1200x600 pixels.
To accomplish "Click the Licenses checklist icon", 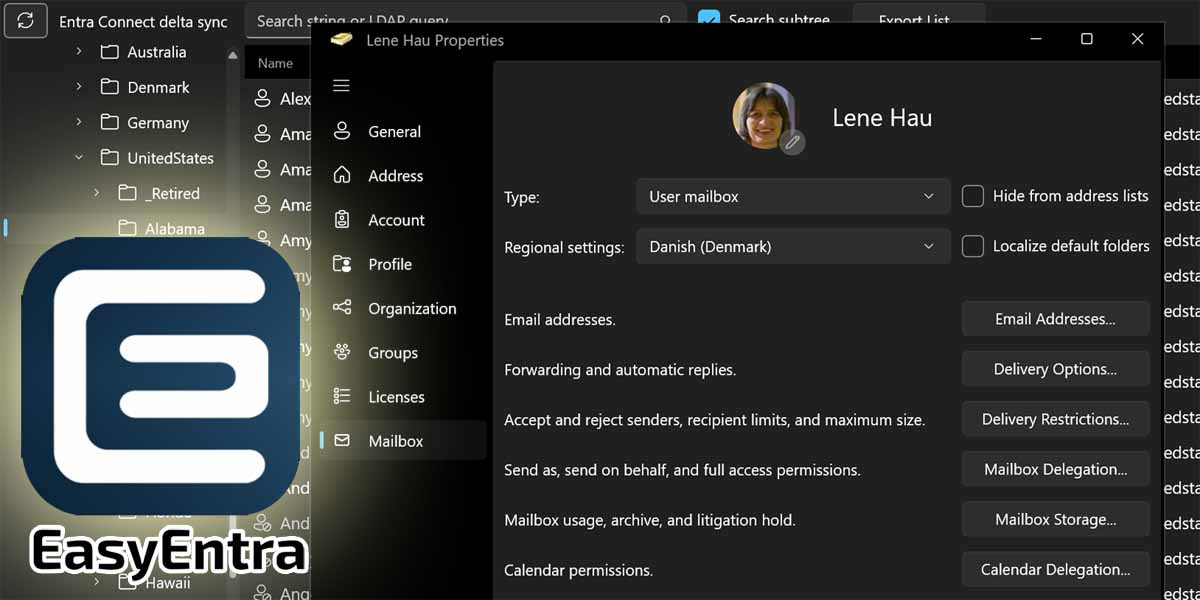I will [342, 397].
